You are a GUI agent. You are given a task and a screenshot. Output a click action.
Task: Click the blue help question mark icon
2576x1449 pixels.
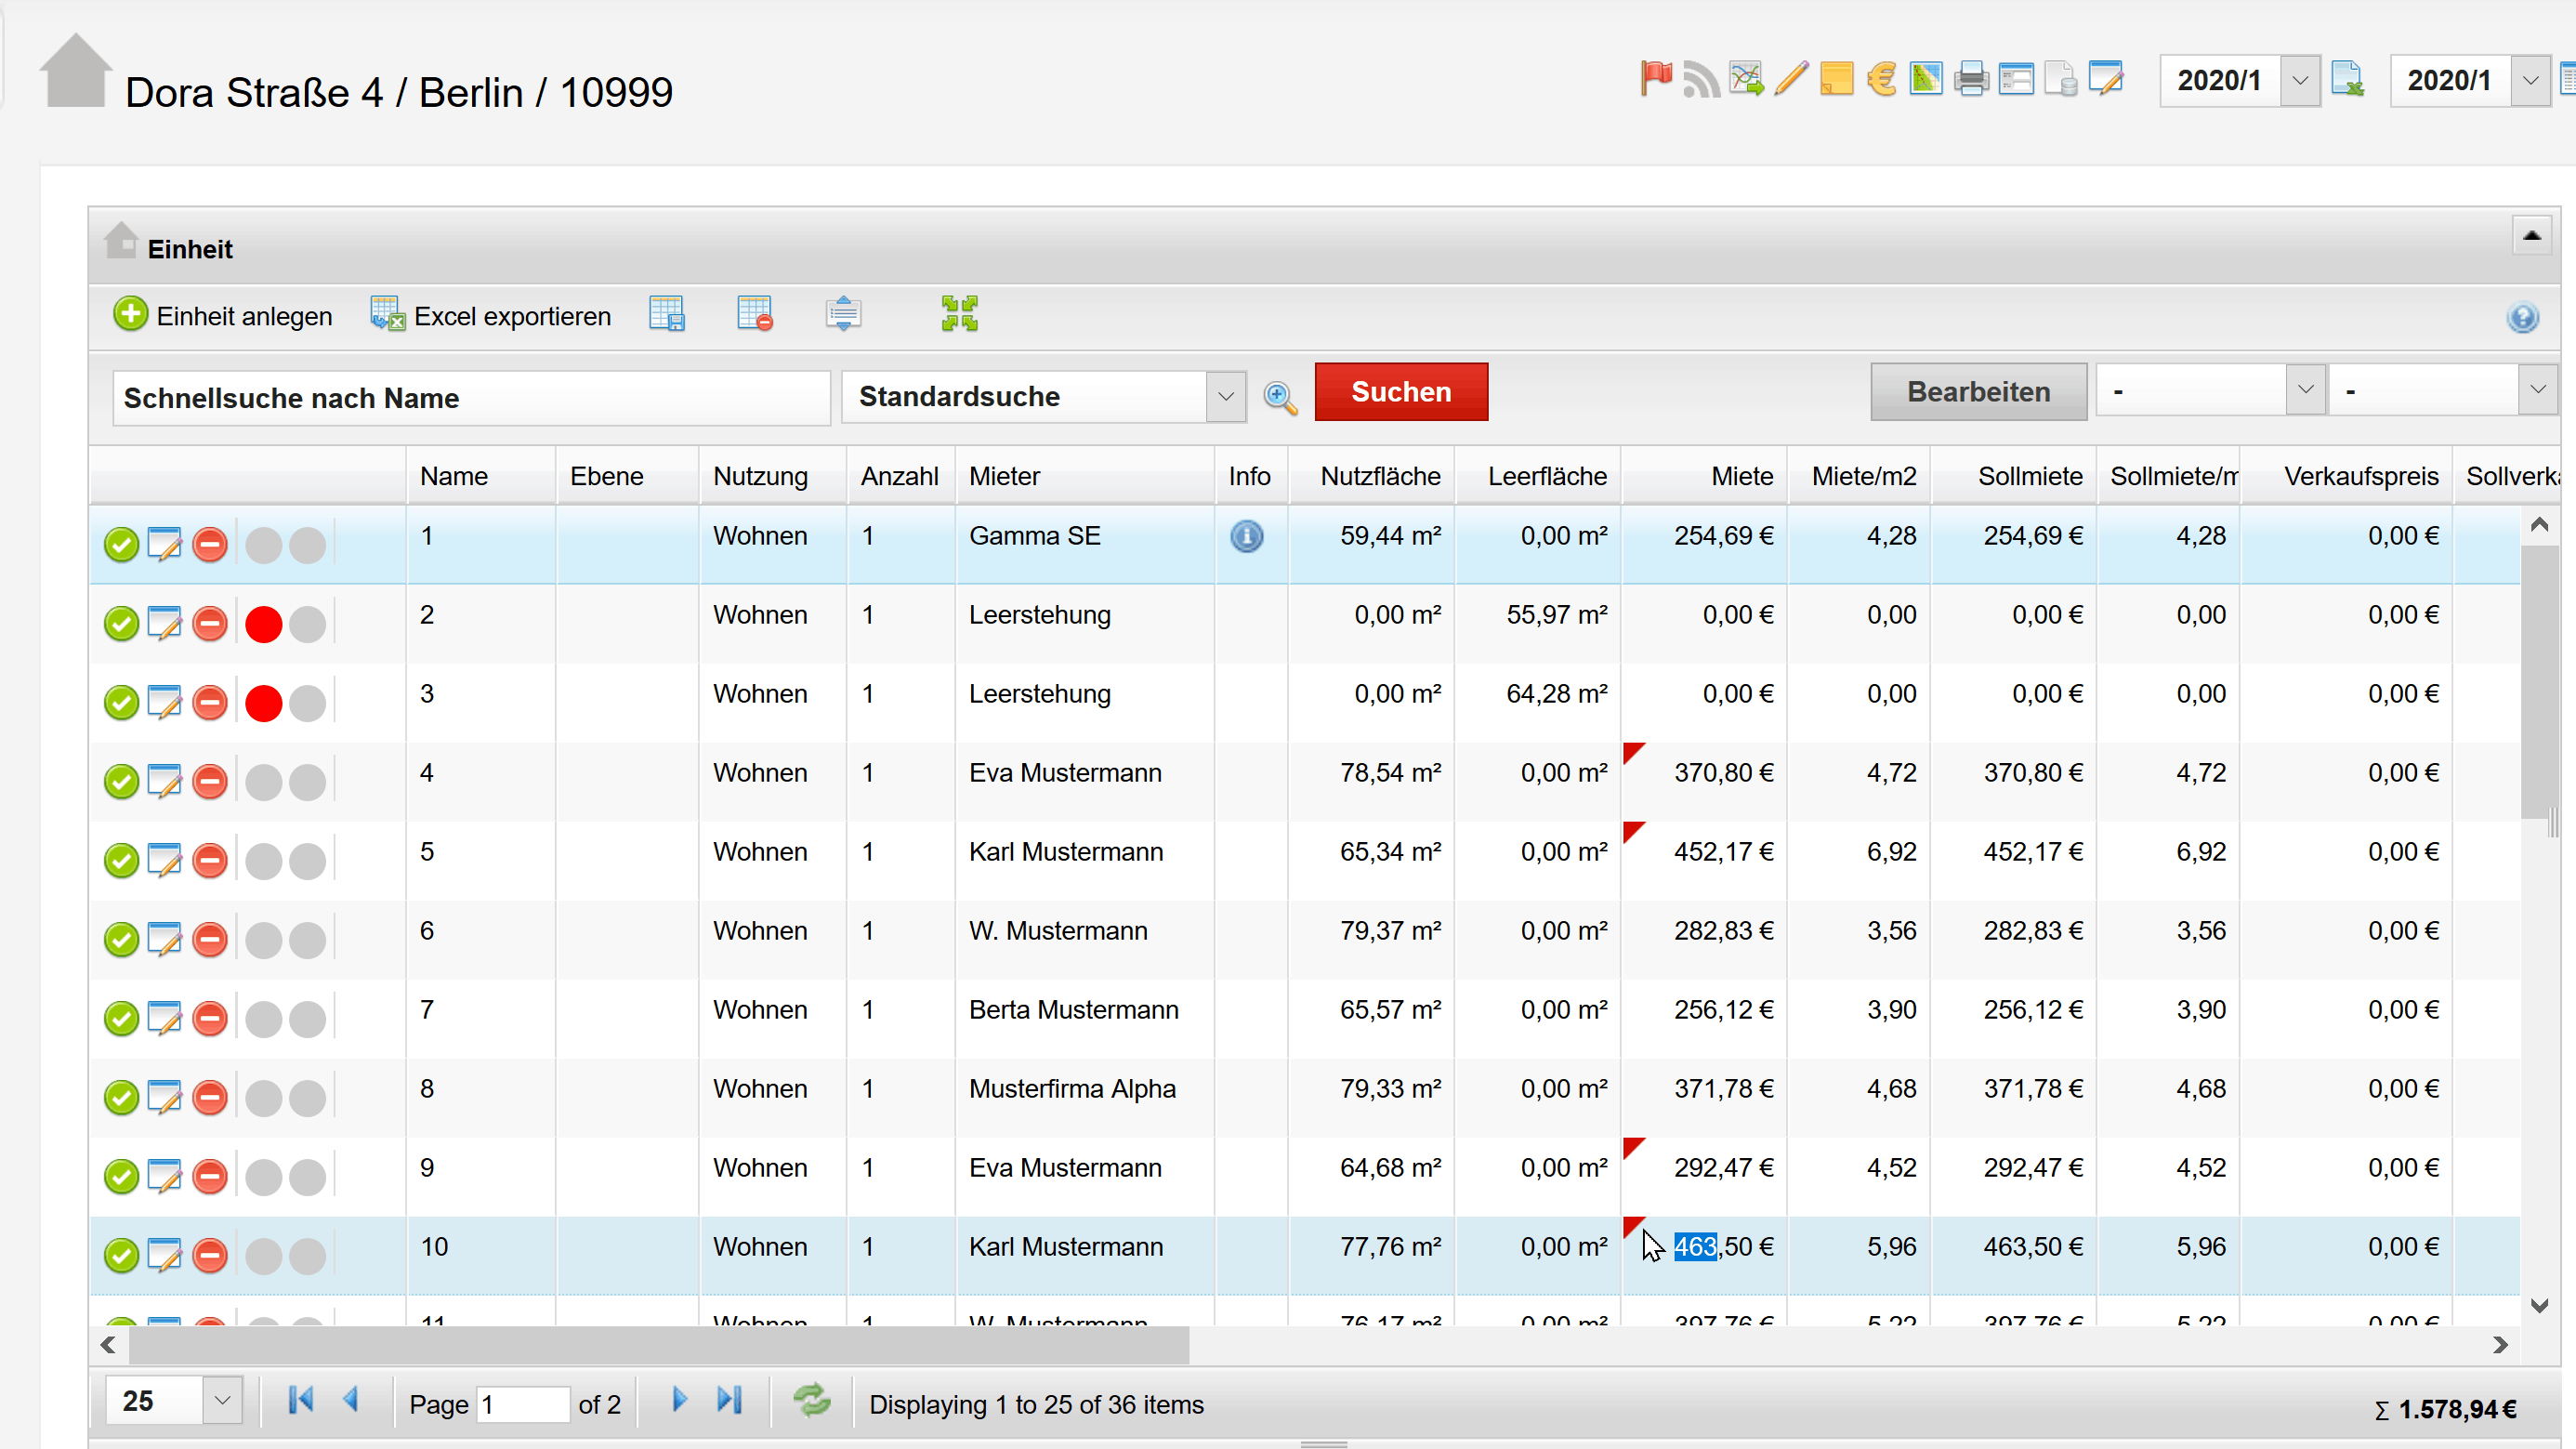point(2522,318)
